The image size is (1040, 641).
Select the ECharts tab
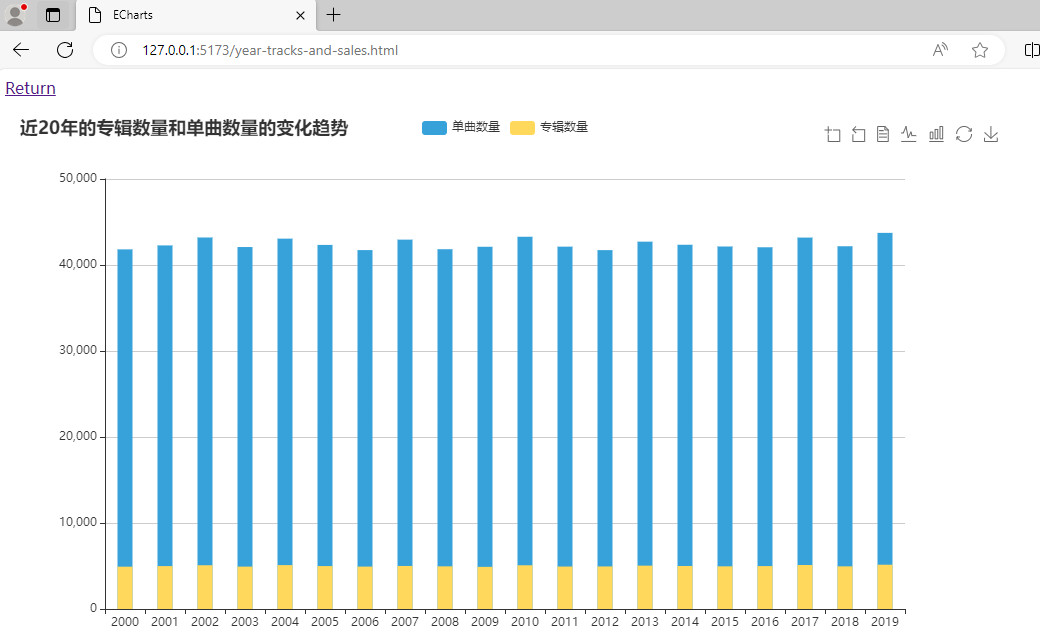coord(190,15)
